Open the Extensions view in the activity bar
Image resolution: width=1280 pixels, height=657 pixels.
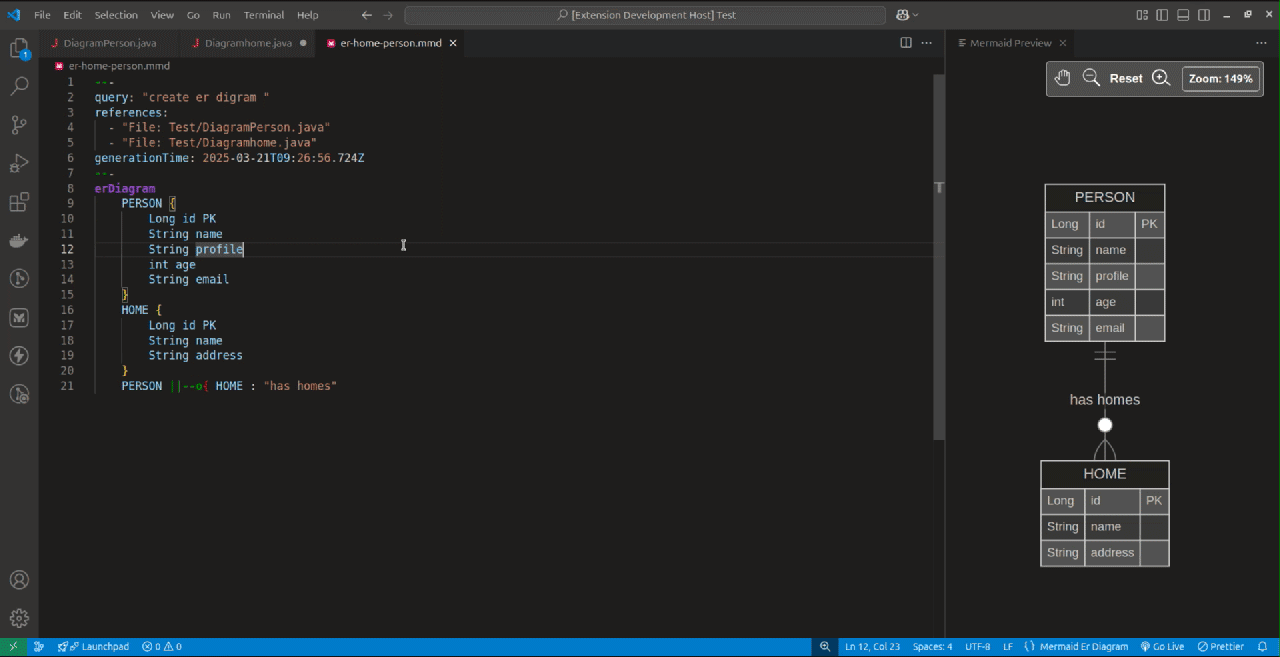(20, 201)
